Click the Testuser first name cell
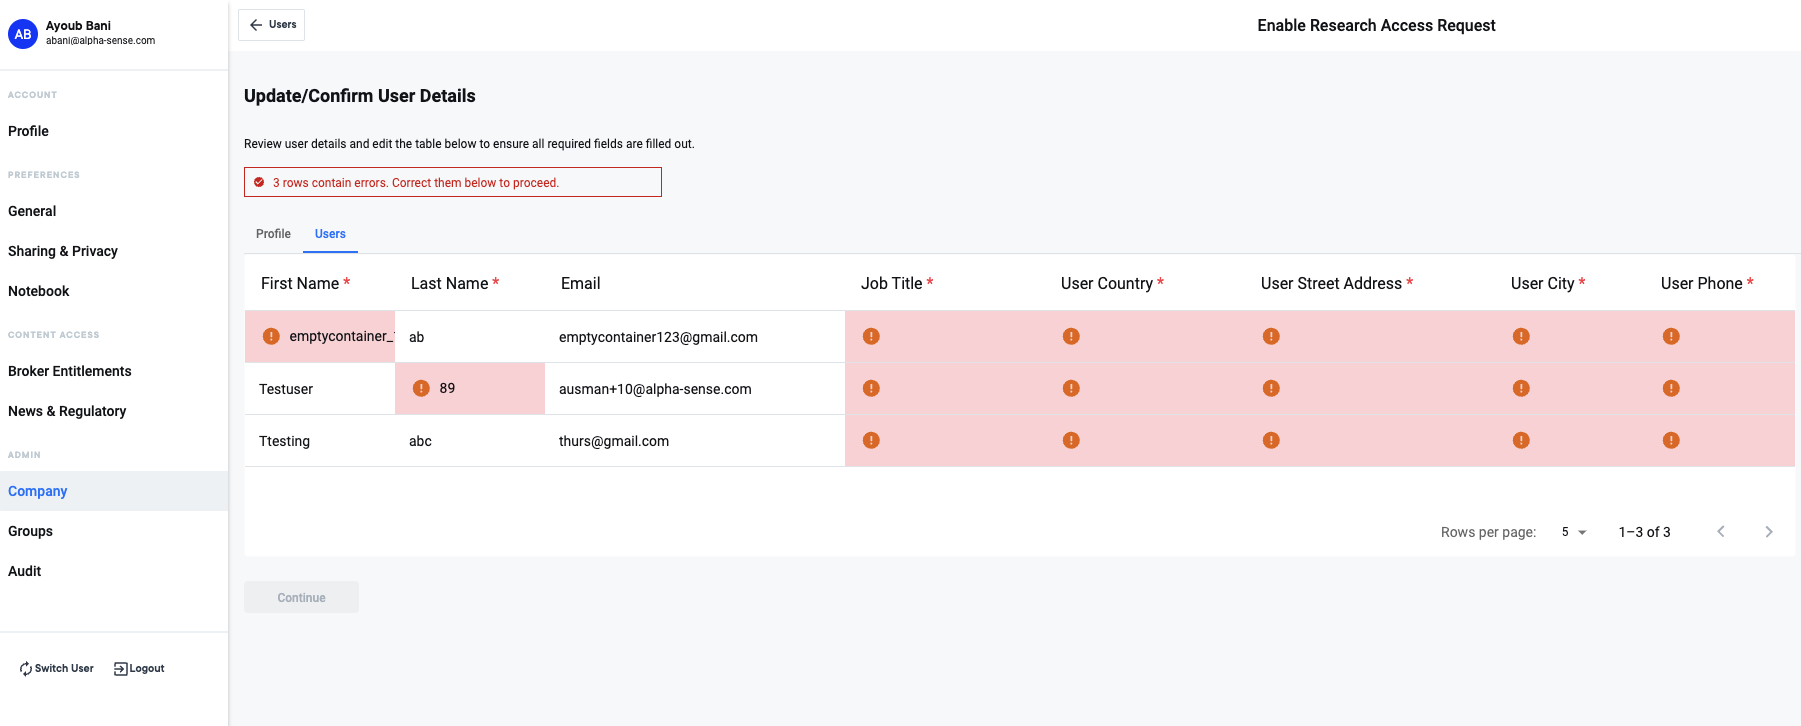 [320, 389]
